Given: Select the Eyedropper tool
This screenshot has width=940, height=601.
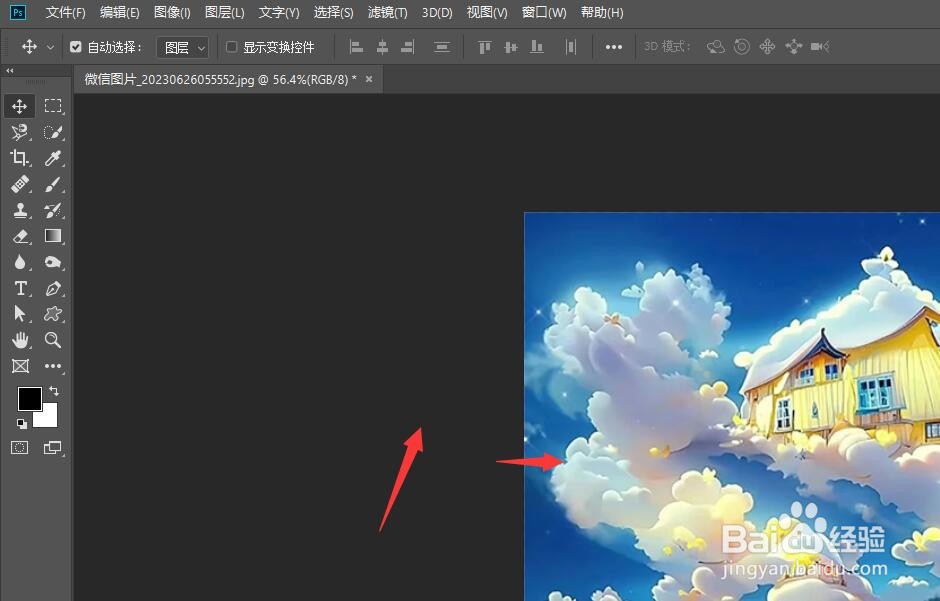Looking at the screenshot, I should tap(53, 158).
